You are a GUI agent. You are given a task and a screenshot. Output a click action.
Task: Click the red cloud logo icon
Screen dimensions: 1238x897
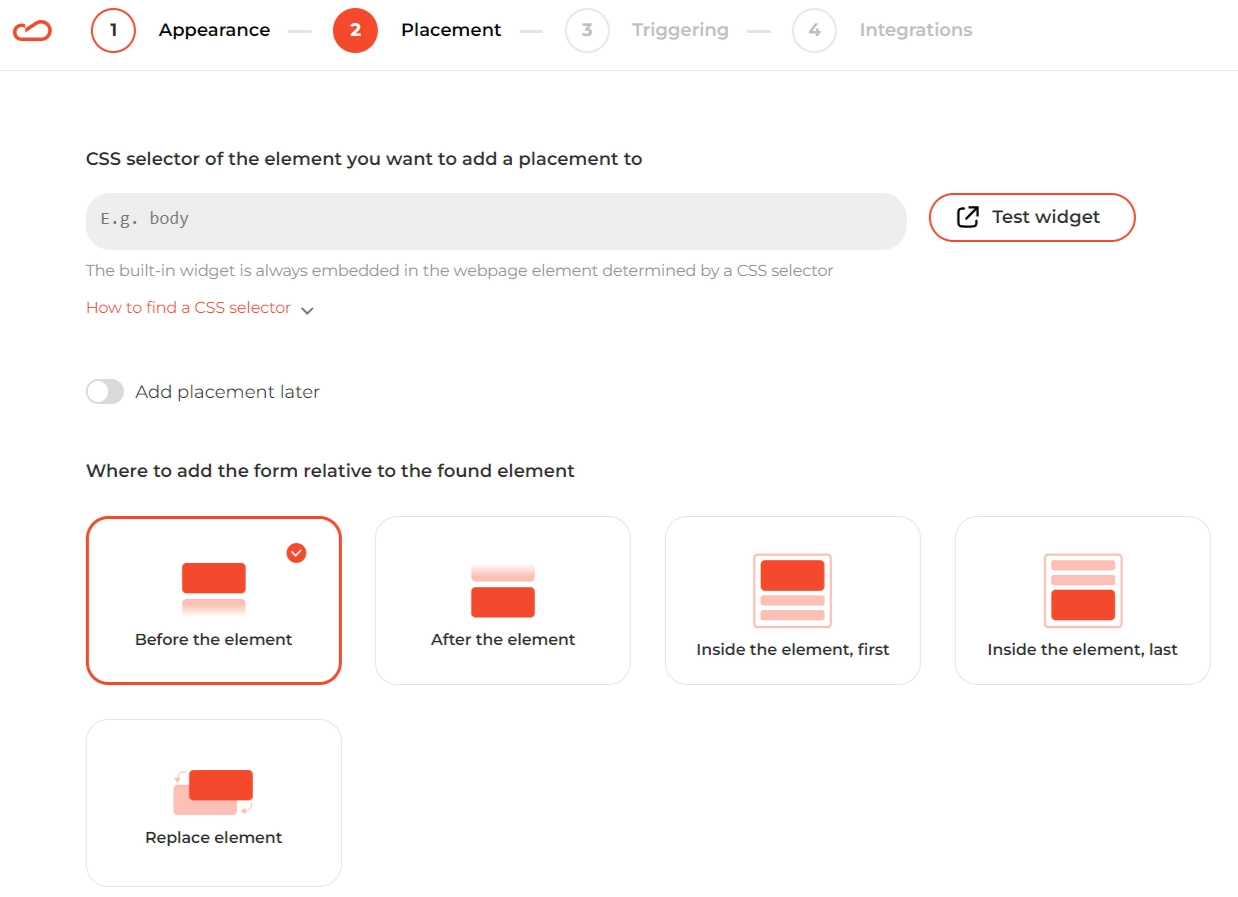click(32, 31)
